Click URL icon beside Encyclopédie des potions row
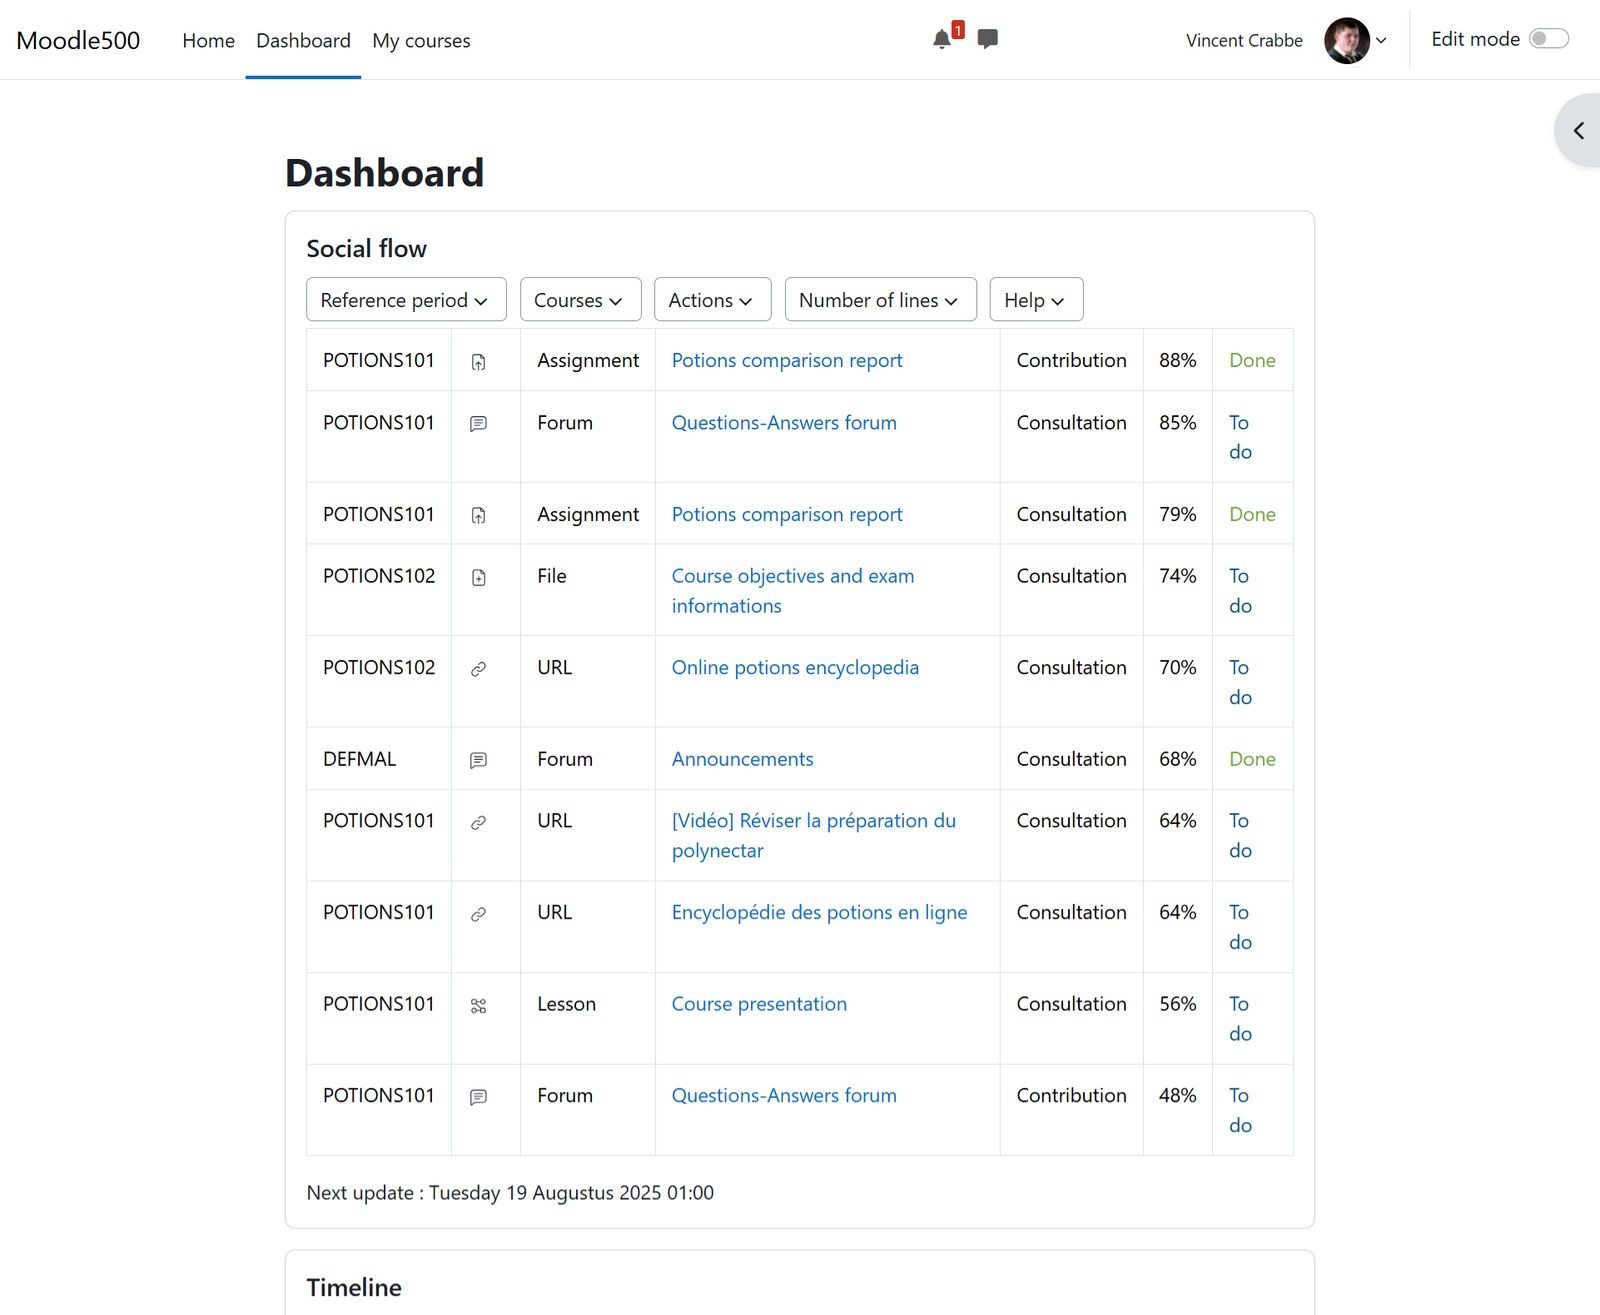1600x1315 pixels. click(478, 914)
